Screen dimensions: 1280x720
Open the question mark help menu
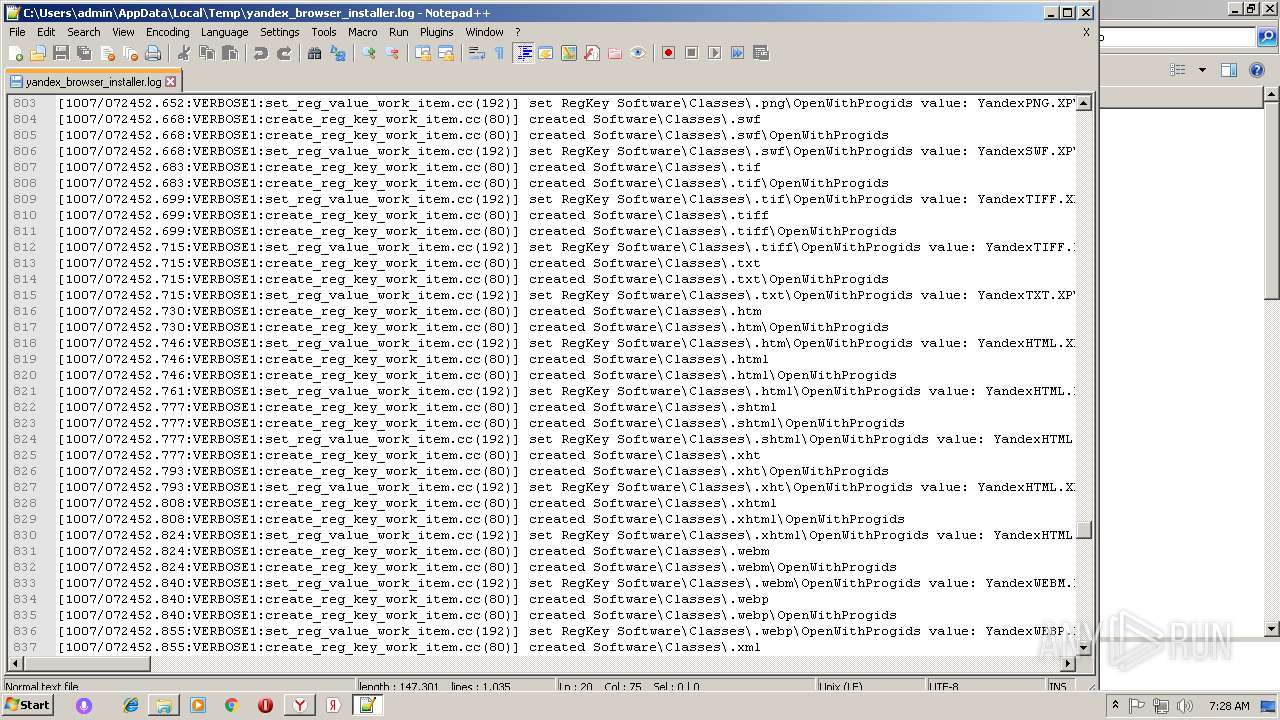[x=517, y=32]
